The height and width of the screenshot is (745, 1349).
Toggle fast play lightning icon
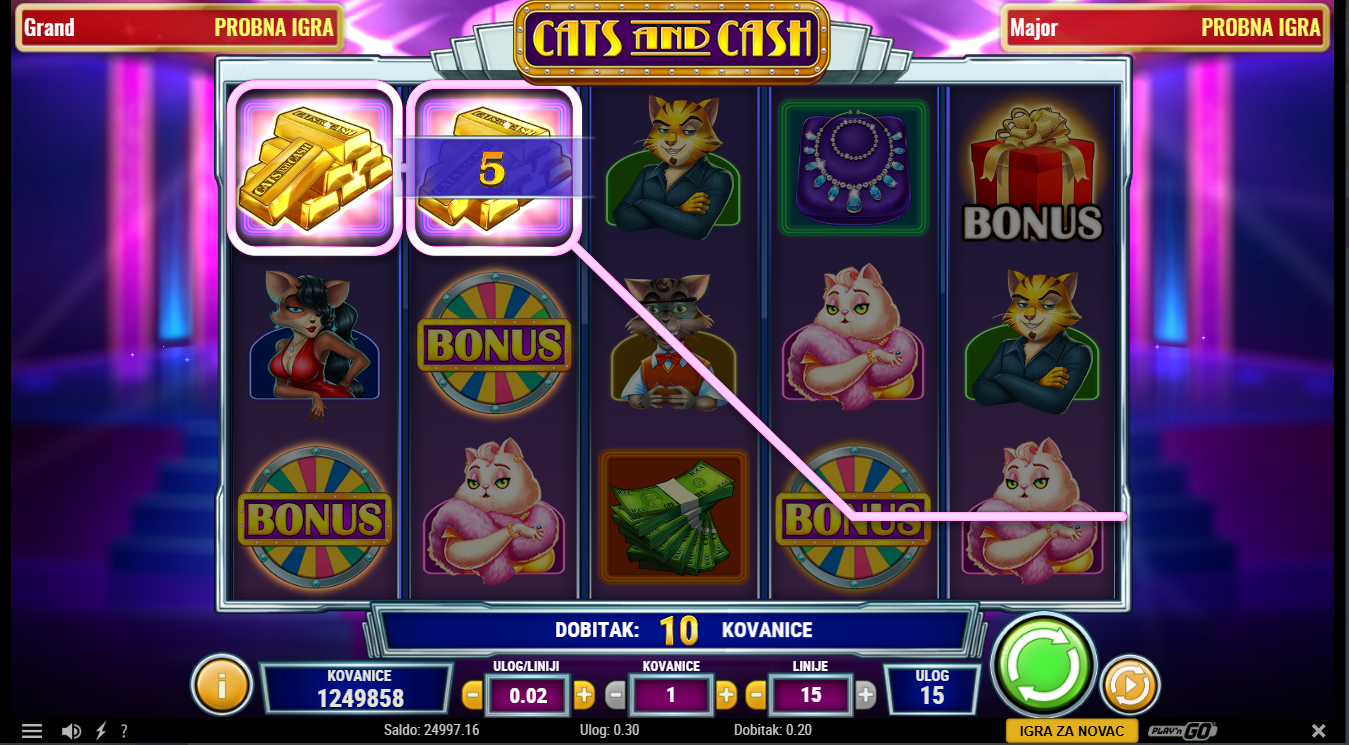pyautogui.click(x=100, y=731)
